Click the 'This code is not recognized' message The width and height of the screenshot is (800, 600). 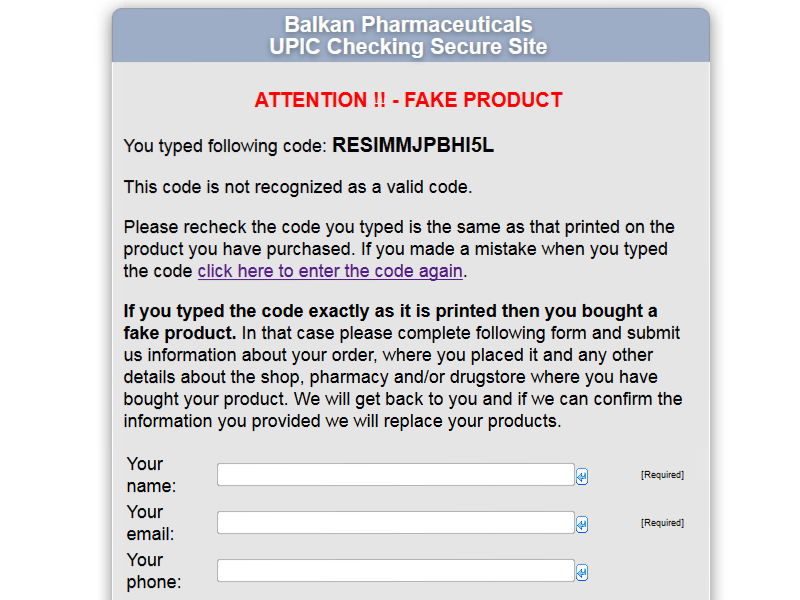(298, 187)
